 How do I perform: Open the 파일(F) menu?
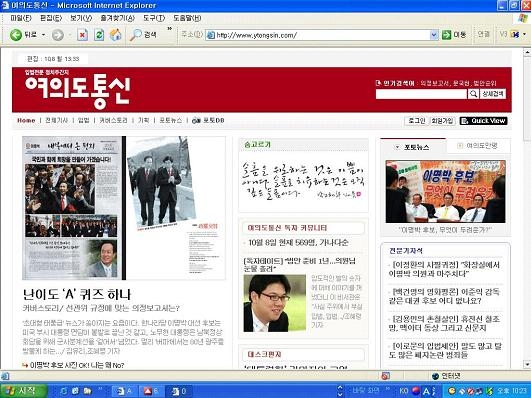click(x=21, y=18)
